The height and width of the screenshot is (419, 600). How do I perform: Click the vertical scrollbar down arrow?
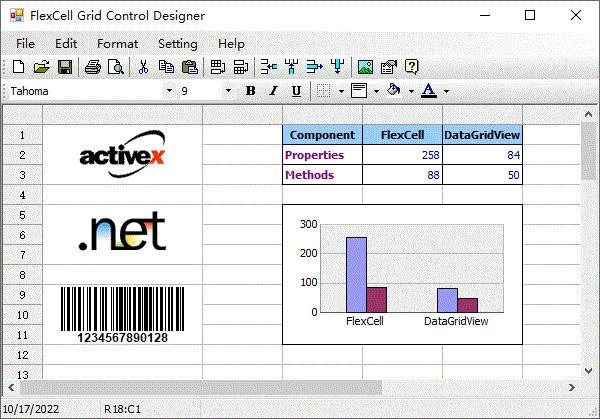tap(588, 371)
